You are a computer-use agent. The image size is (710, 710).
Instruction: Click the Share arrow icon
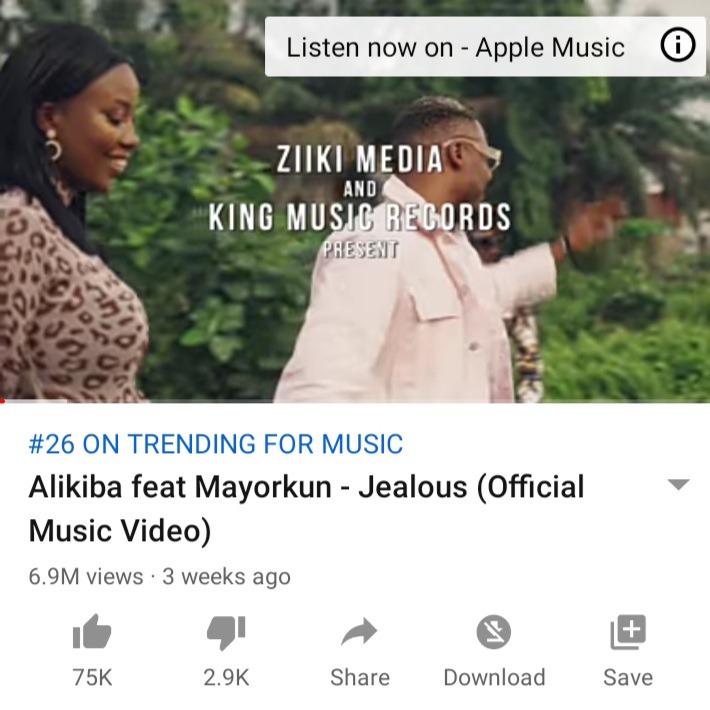(359, 631)
